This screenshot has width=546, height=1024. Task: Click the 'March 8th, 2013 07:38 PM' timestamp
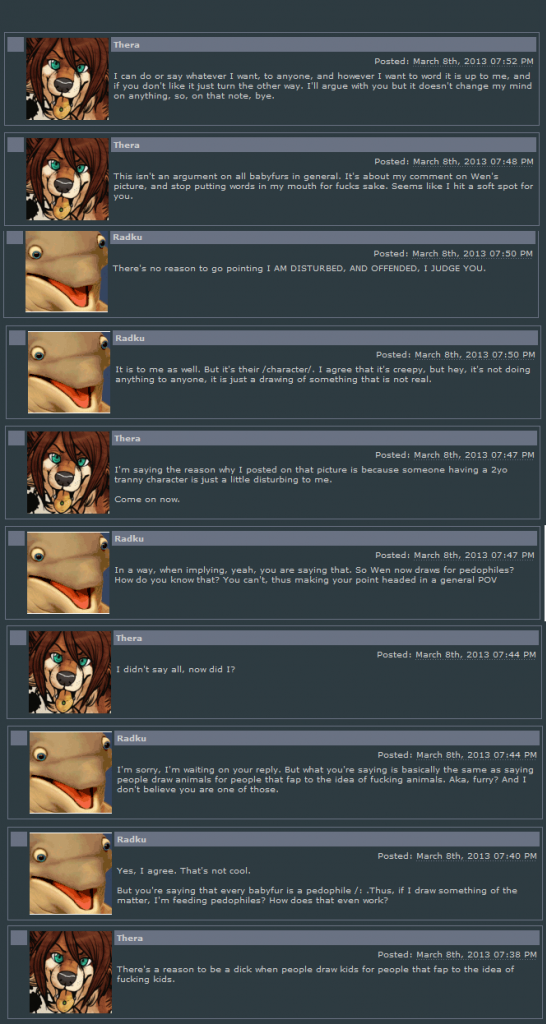(476, 955)
